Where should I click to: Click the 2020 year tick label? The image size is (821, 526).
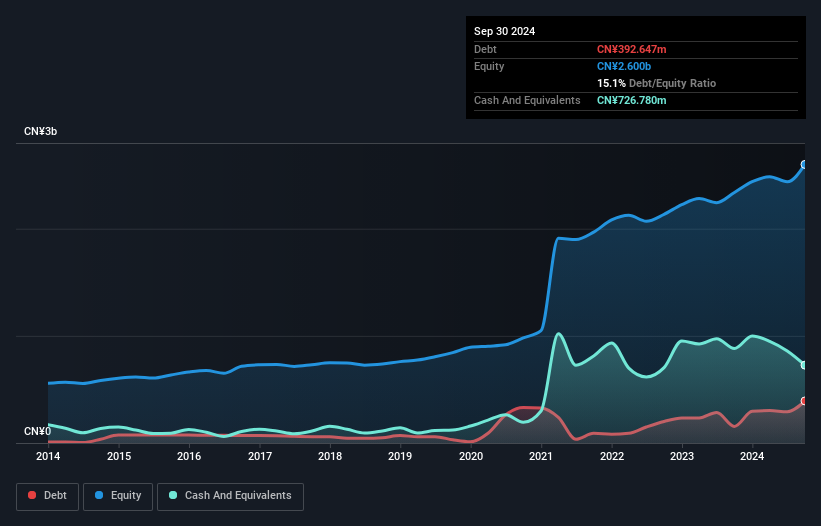[x=471, y=457]
